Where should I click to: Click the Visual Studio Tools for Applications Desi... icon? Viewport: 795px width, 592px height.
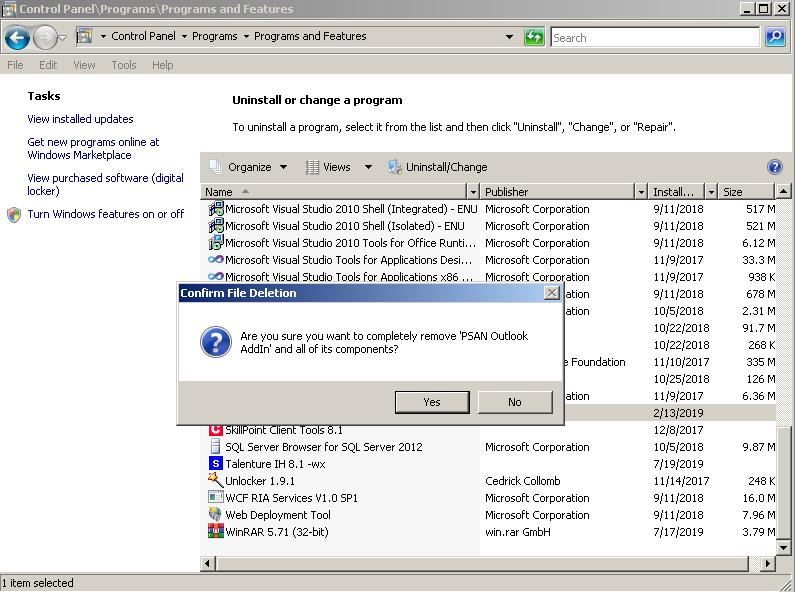pyautogui.click(x=215, y=260)
